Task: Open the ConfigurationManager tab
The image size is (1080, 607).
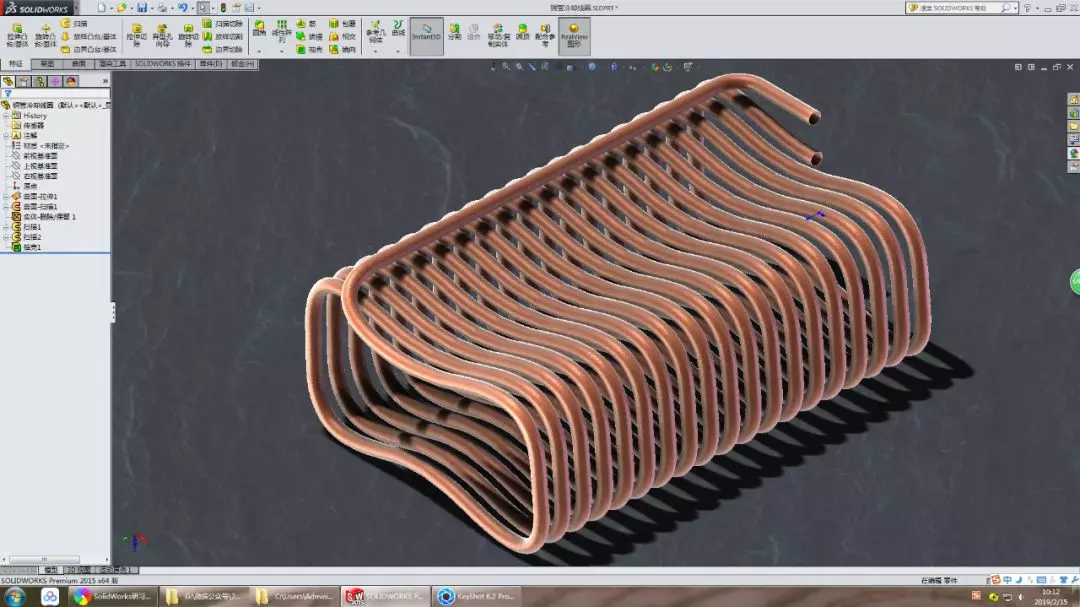Action: click(x=40, y=81)
